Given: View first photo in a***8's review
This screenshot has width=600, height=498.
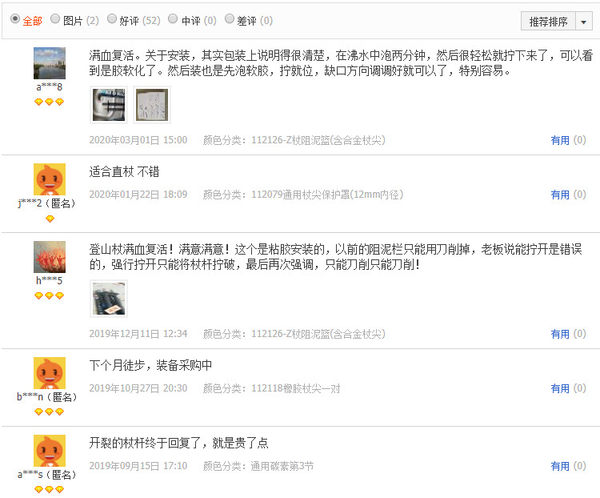Looking at the screenshot, I should pyautogui.click(x=109, y=105).
